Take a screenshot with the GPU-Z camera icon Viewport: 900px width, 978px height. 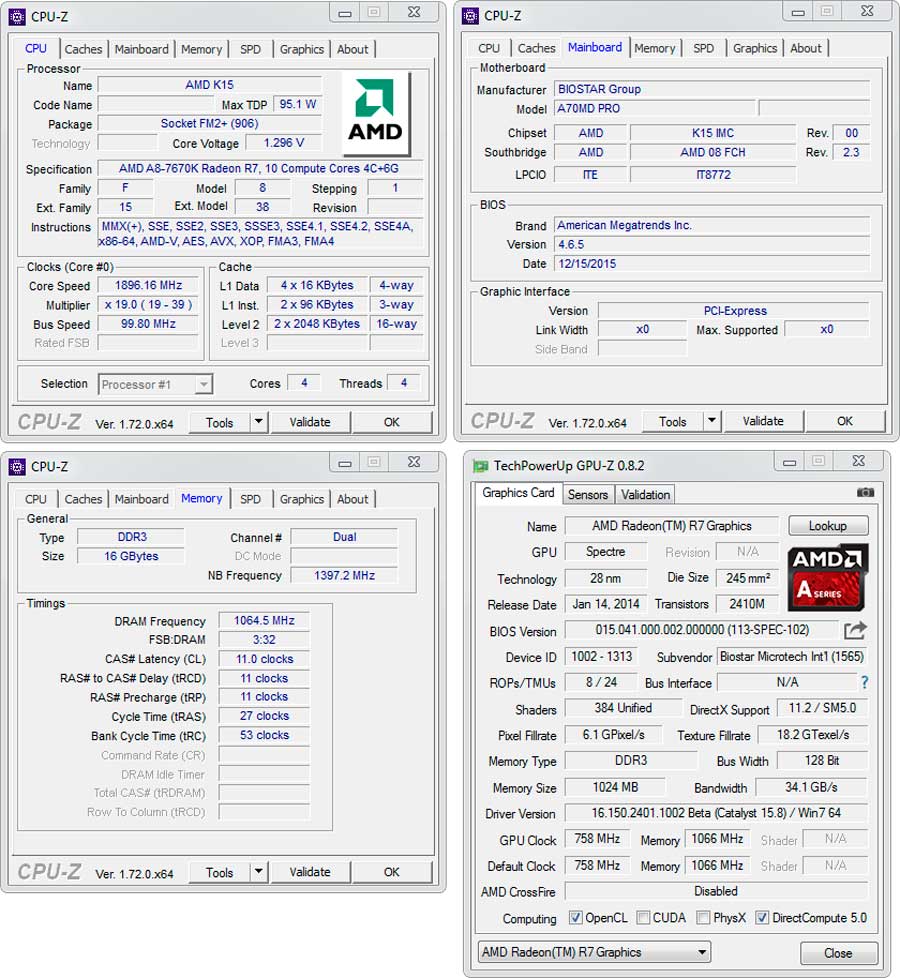coord(865,493)
